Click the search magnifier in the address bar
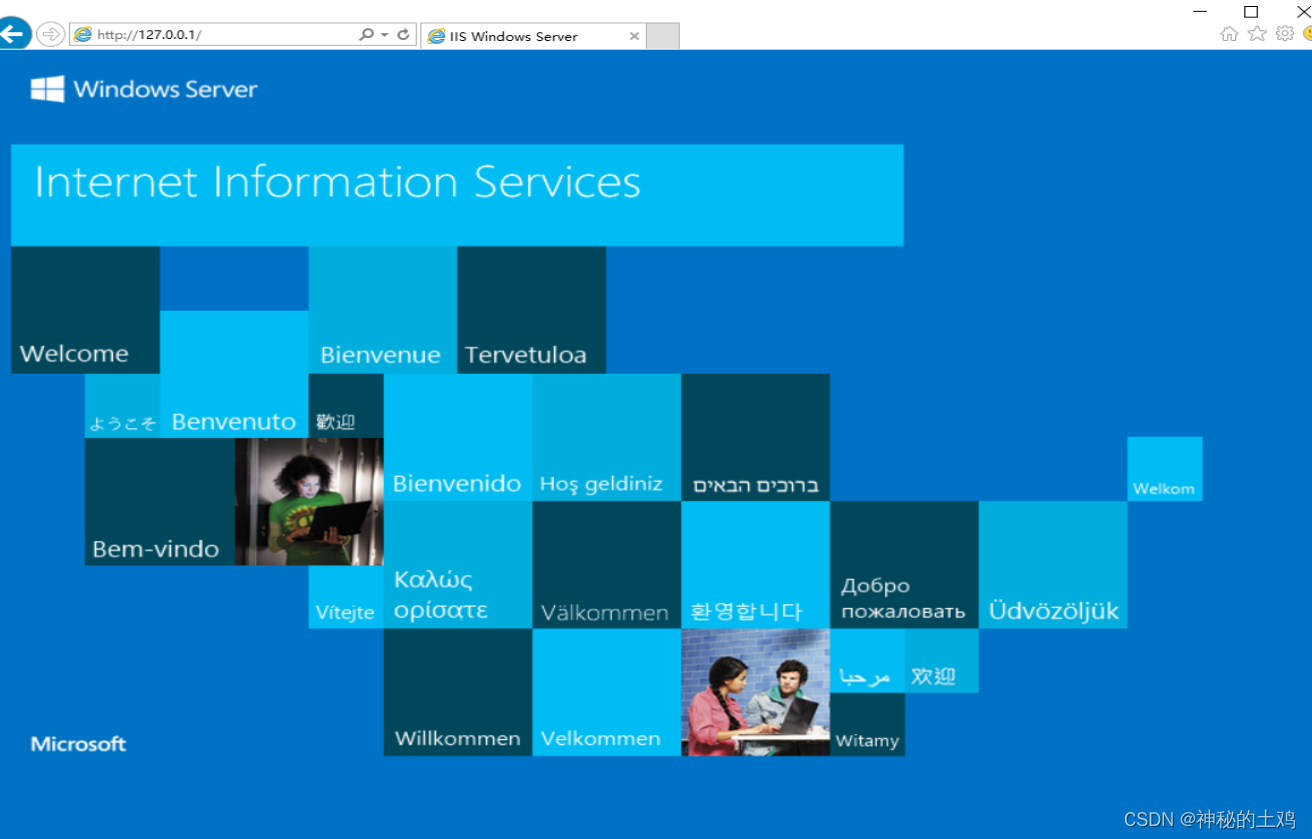Screen dimensions: 1312x839 pos(367,33)
